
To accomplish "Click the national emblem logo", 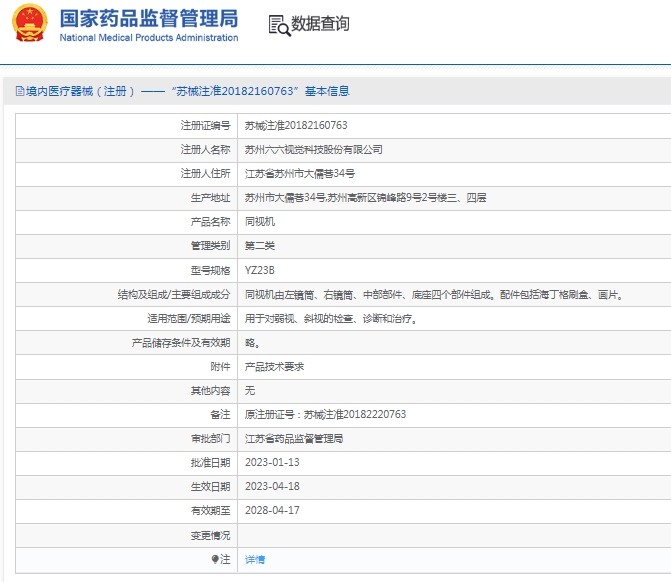I will 29,23.
